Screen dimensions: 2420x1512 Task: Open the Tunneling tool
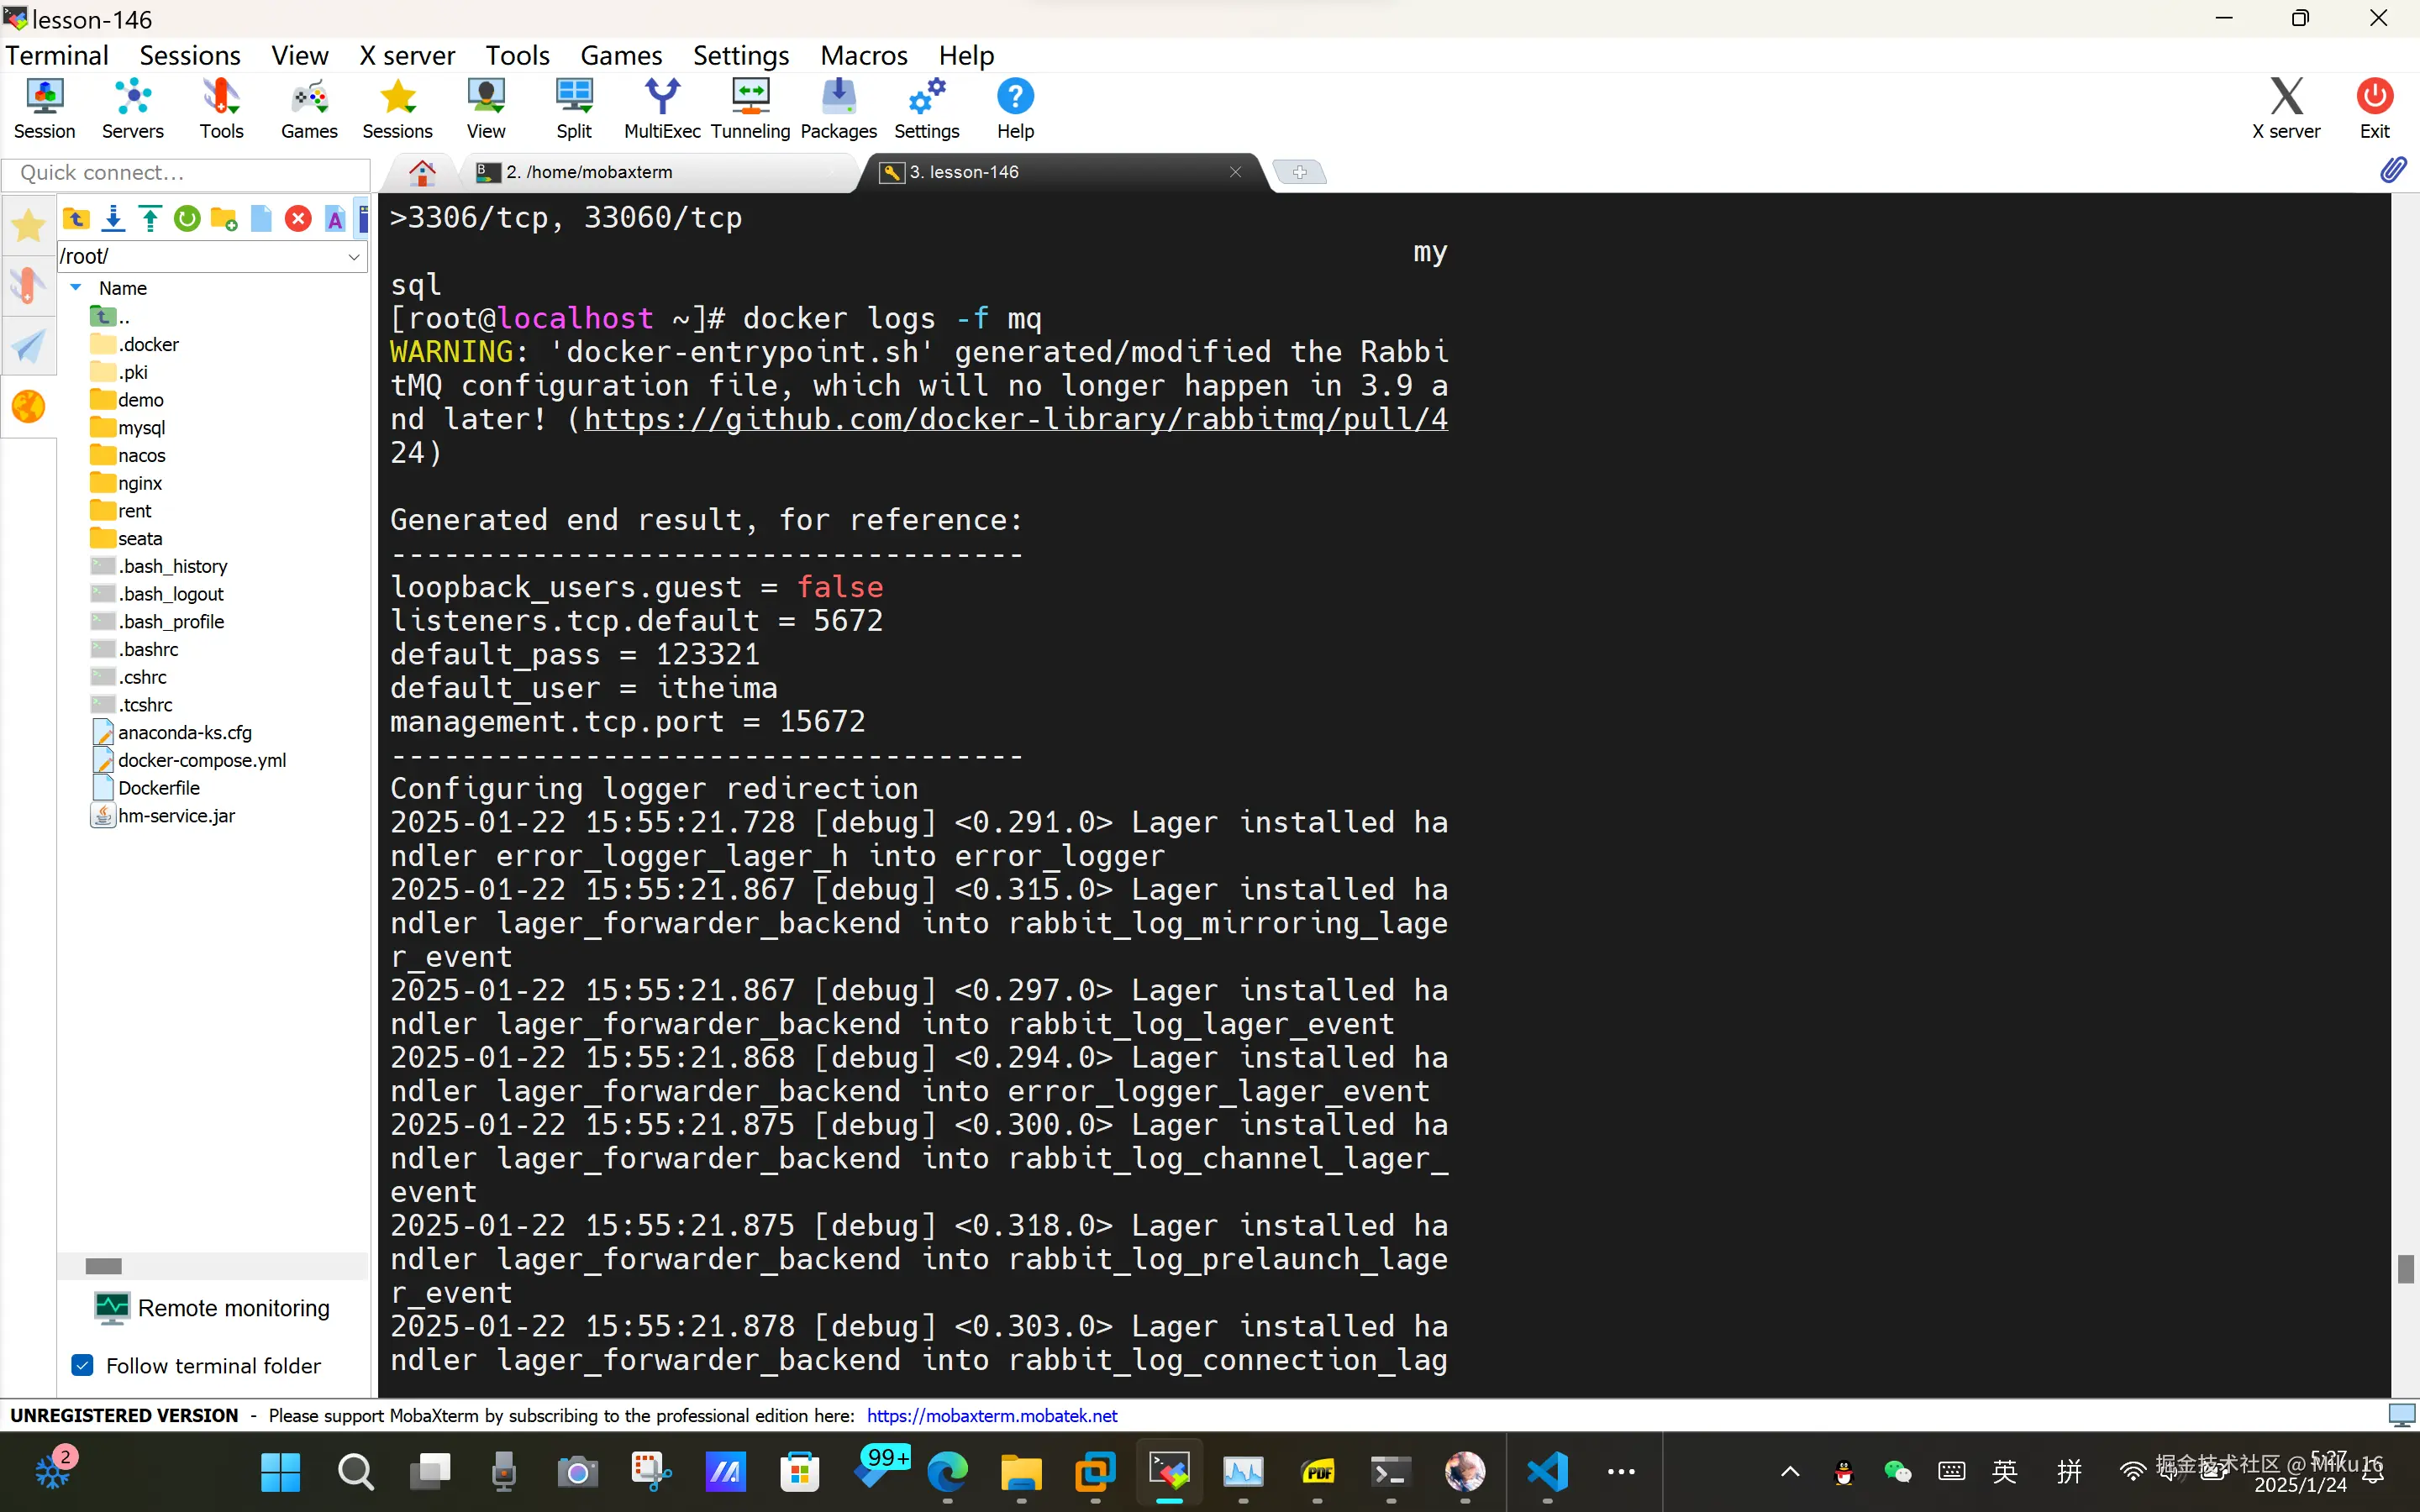[x=750, y=108]
